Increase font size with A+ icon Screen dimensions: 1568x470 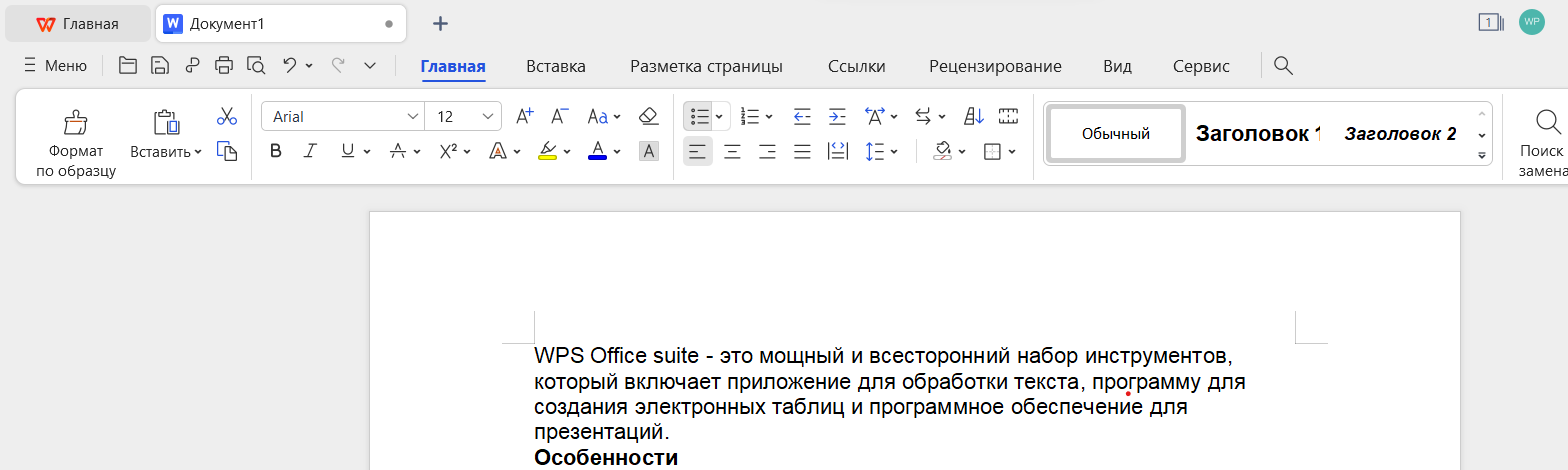point(525,117)
